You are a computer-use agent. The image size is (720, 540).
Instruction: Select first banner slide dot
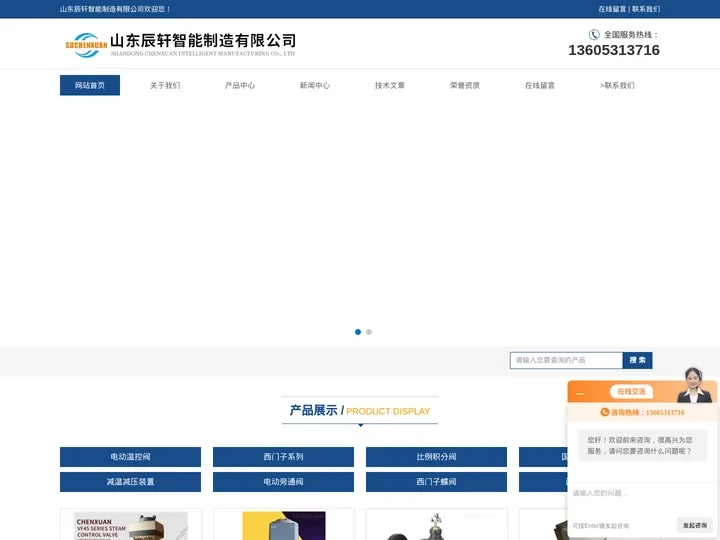pos(358,332)
